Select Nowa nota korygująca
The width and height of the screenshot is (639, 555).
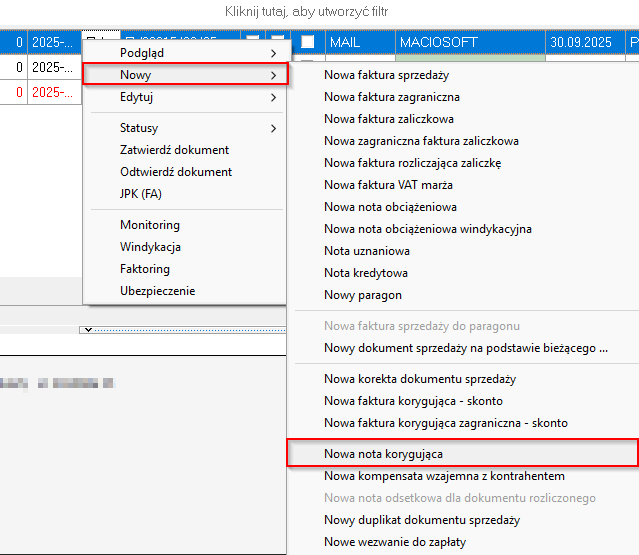(383, 454)
